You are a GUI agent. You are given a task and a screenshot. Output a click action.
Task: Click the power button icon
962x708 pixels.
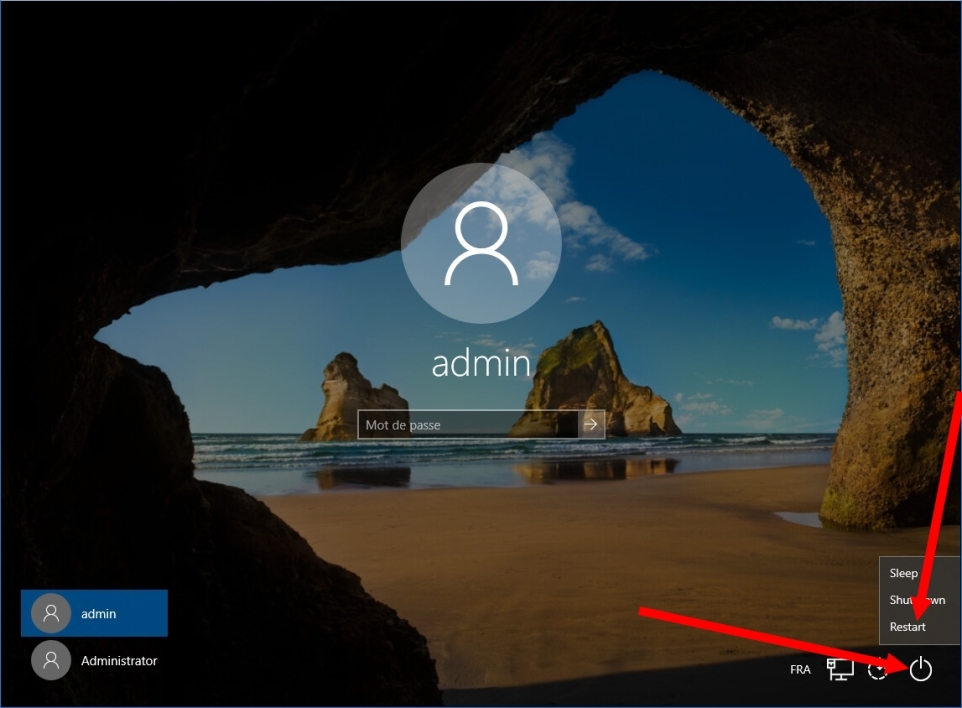[x=920, y=670]
